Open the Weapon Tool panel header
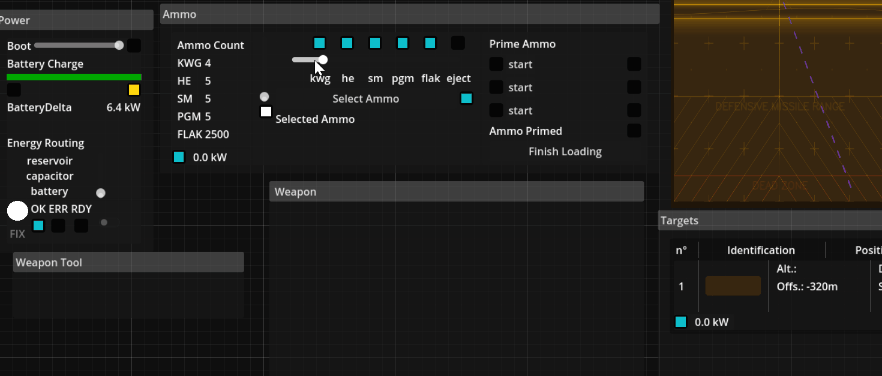 click(x=128, y=262)
